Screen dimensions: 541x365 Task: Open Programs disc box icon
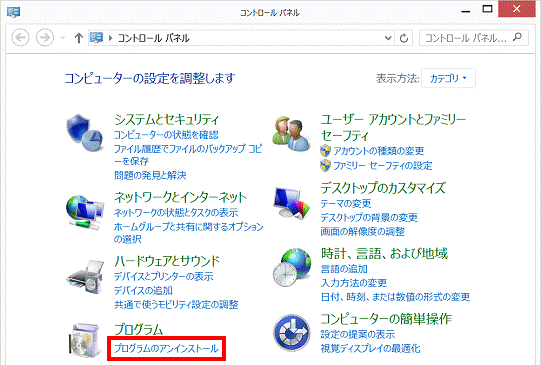click(85, 340)
